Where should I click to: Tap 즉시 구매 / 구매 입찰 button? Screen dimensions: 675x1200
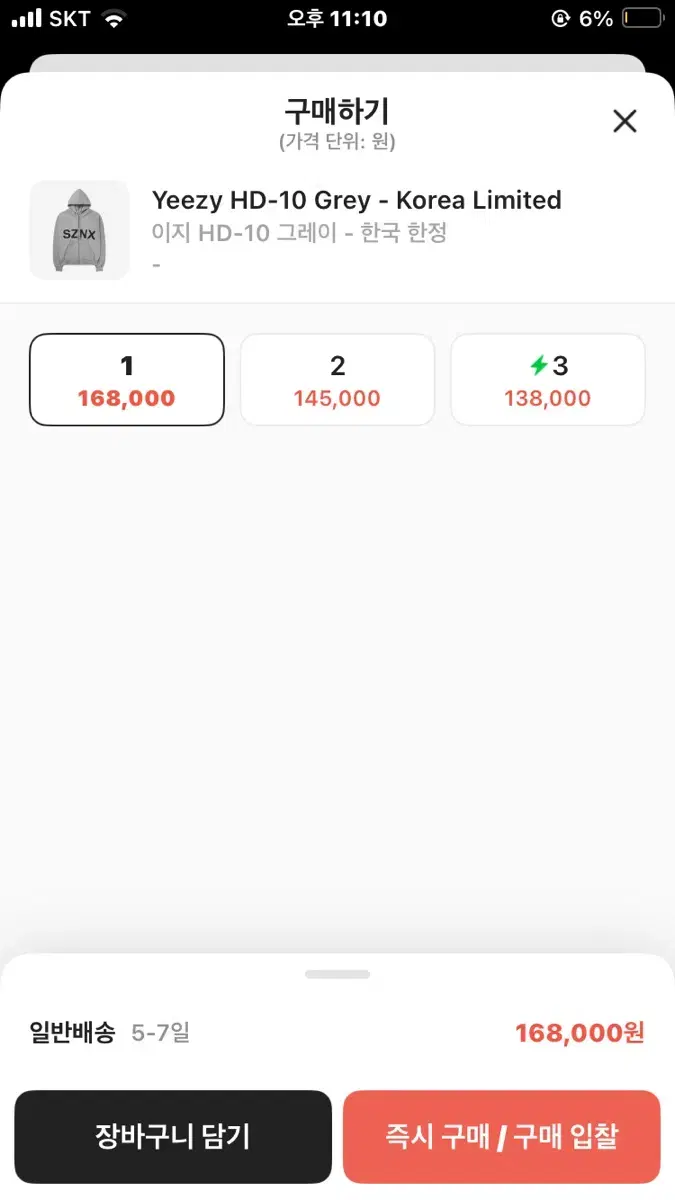click(x=501, y=1137)
